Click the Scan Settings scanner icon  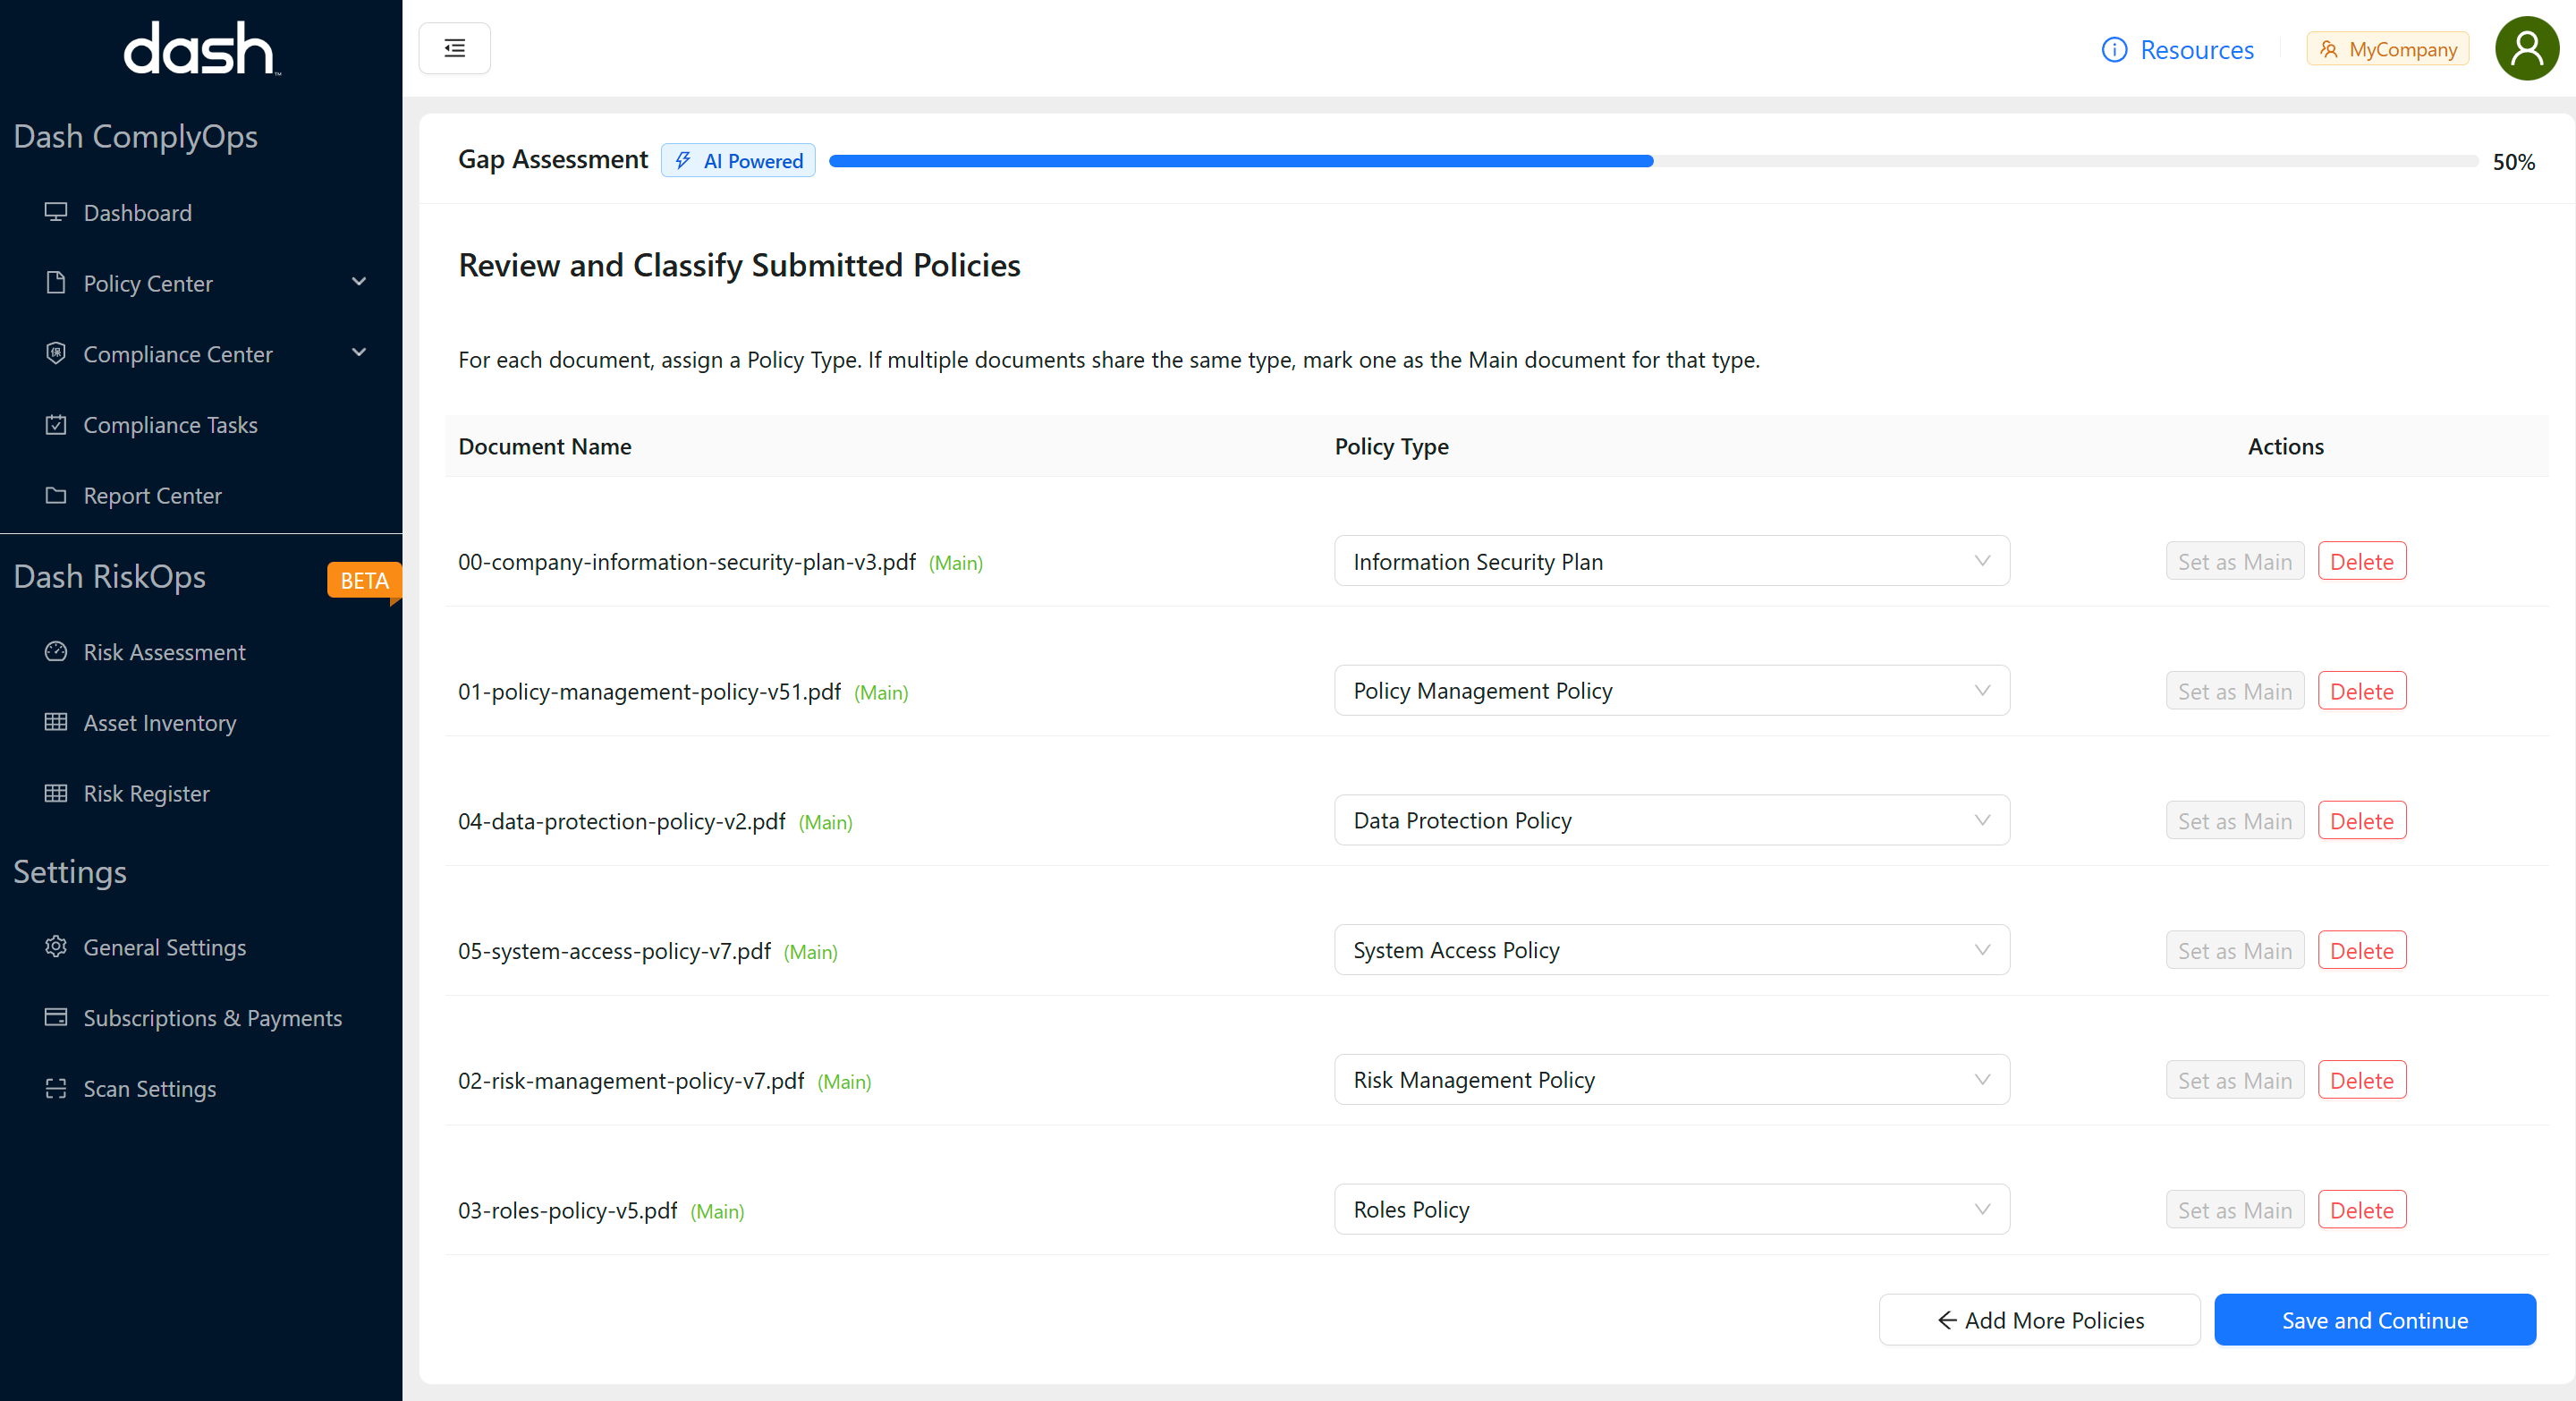[56, 1088]
